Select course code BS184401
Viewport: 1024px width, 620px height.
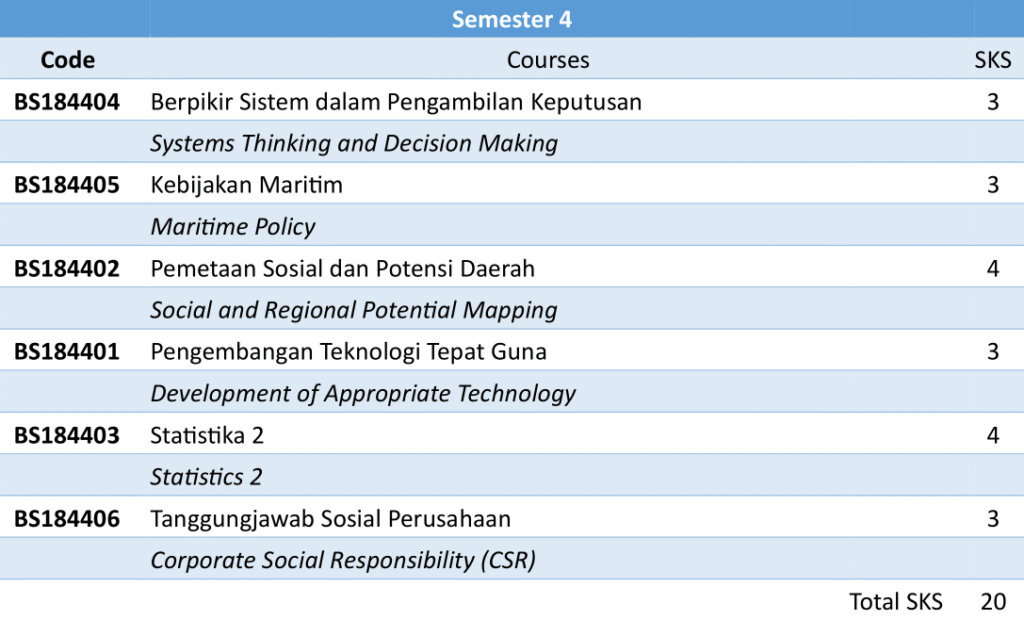click(66, 352)
